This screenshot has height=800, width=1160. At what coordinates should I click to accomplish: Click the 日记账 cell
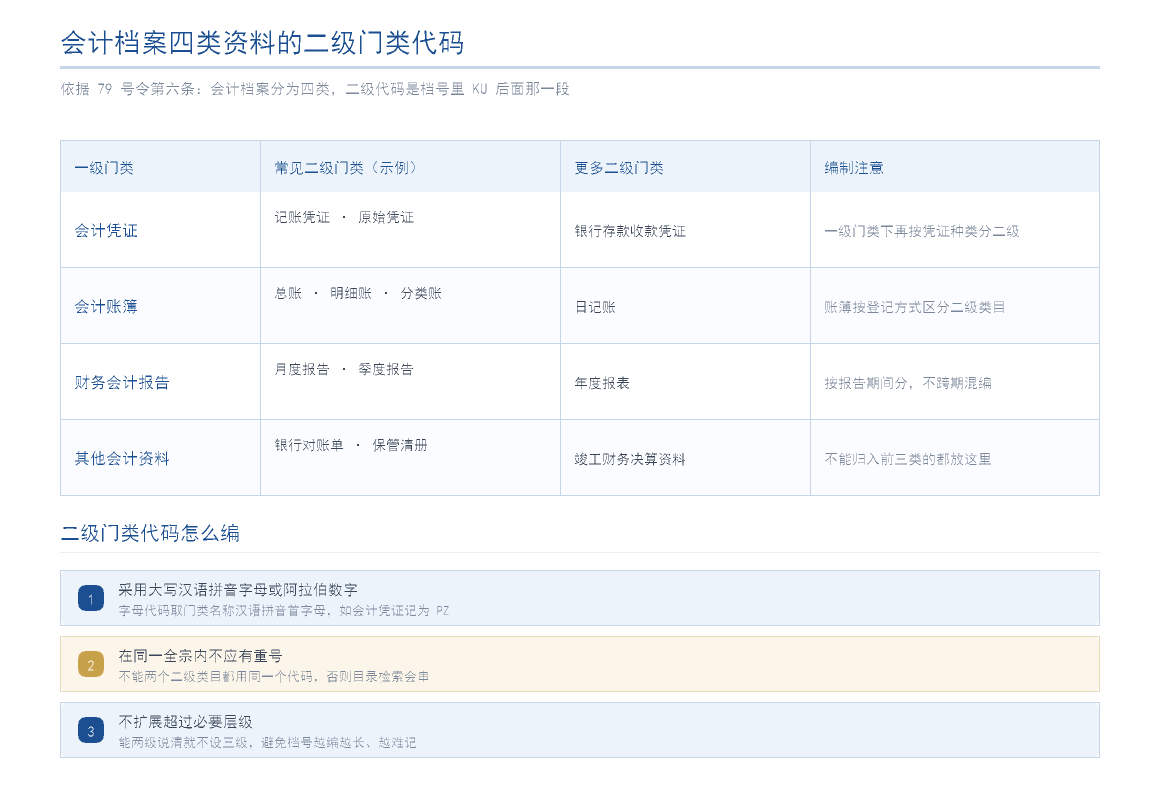(x=595, y=307)
